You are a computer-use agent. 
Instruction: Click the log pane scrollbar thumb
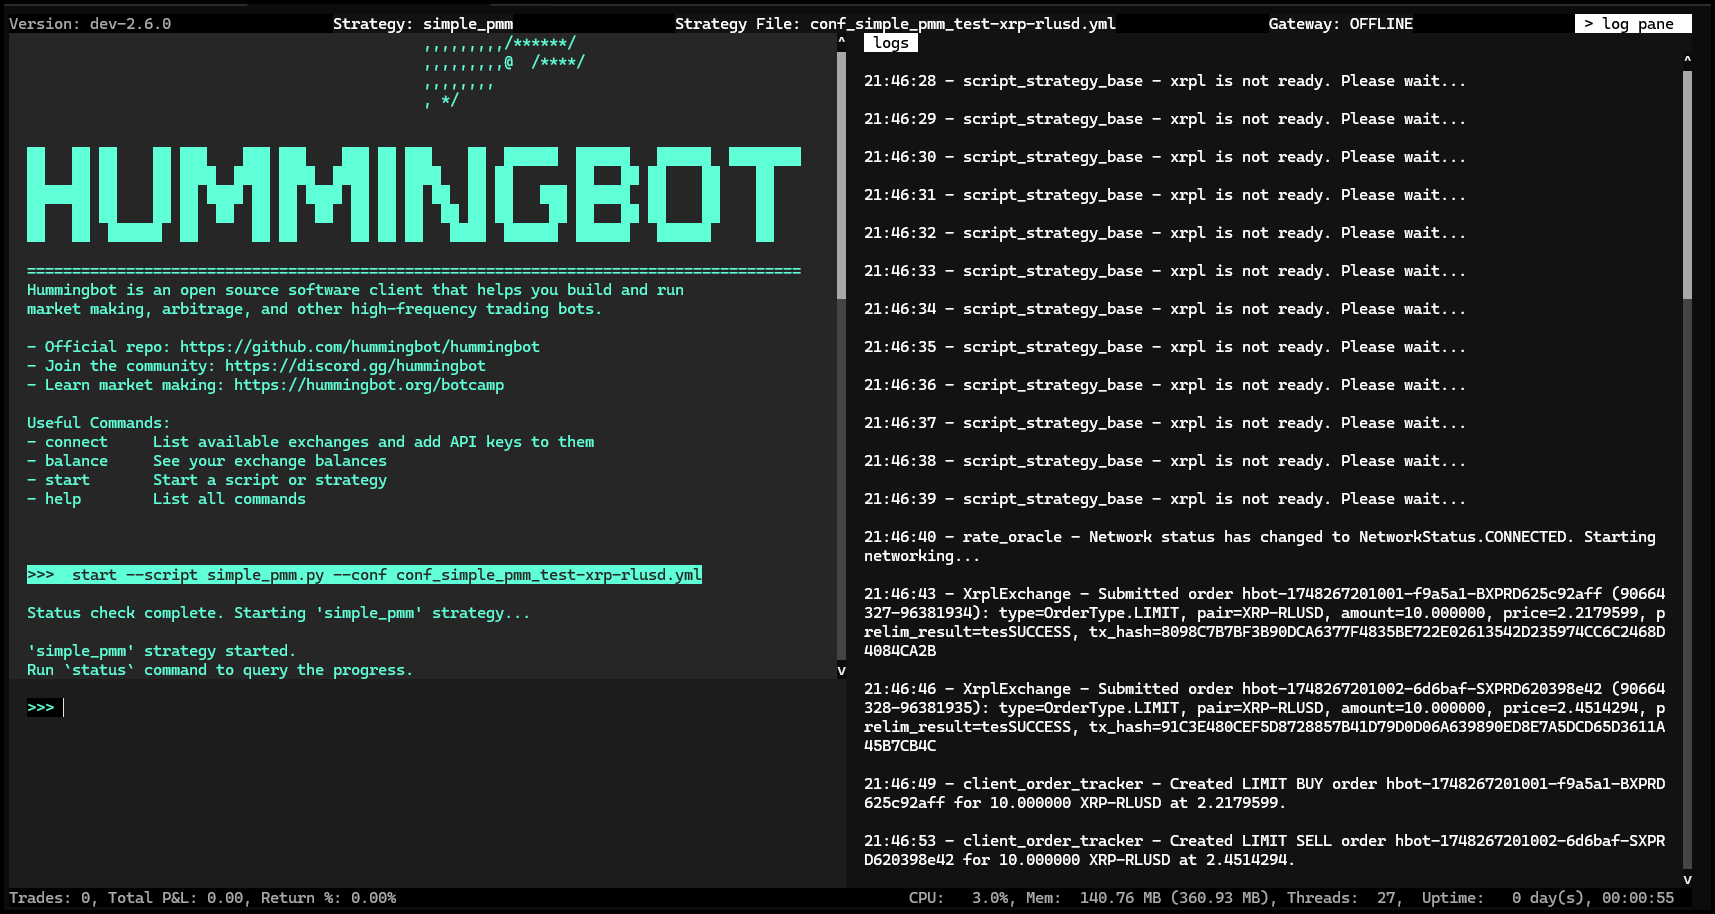(1687, 185)
